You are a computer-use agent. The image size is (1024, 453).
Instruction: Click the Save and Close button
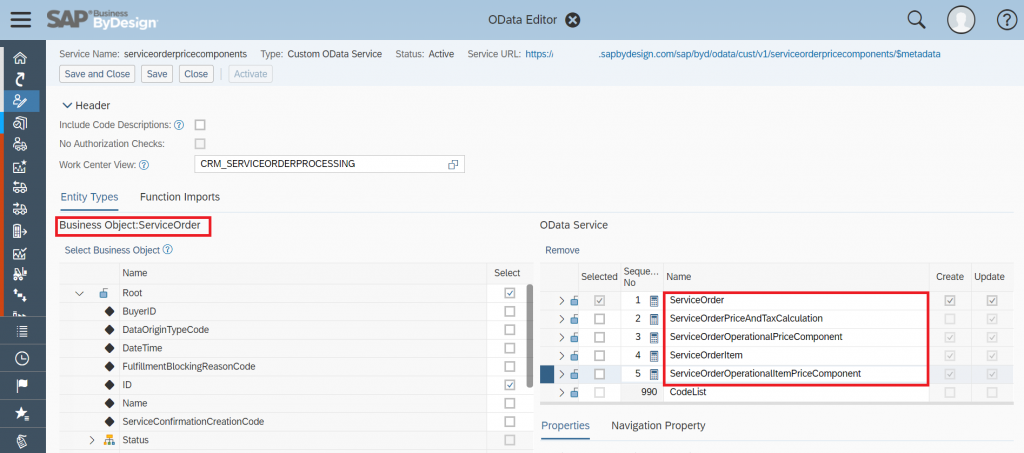[97, 74]
